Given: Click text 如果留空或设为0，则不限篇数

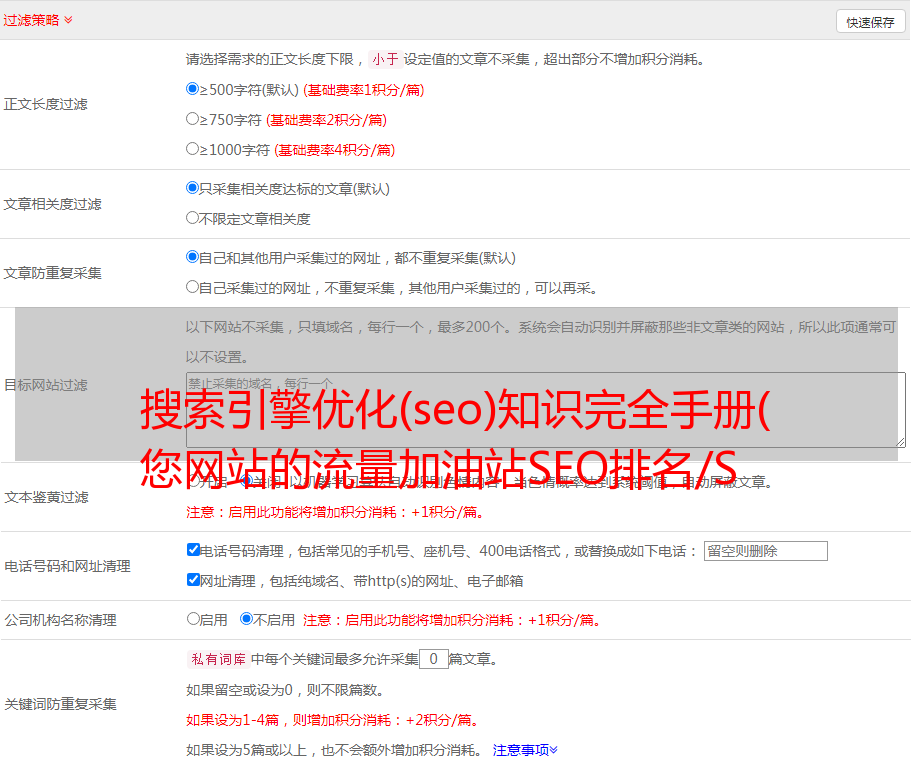Looking at the screenshot, I should (285, 690).
